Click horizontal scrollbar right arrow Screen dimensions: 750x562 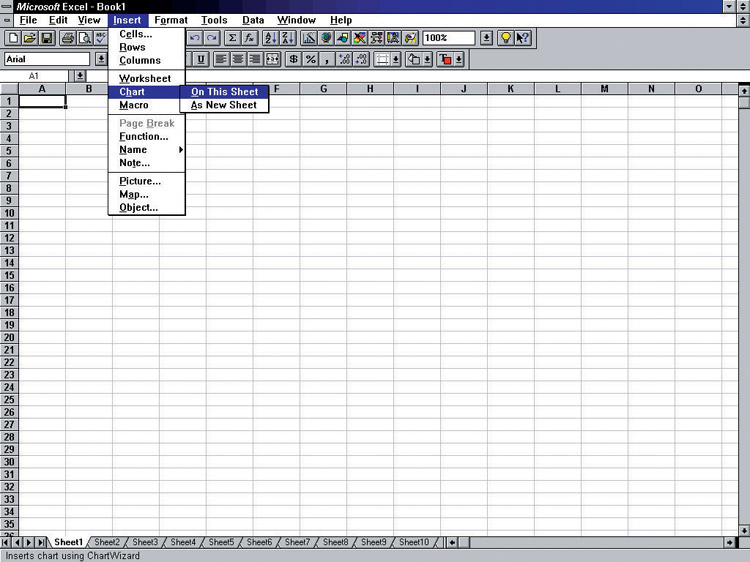[x=729, y=542]
